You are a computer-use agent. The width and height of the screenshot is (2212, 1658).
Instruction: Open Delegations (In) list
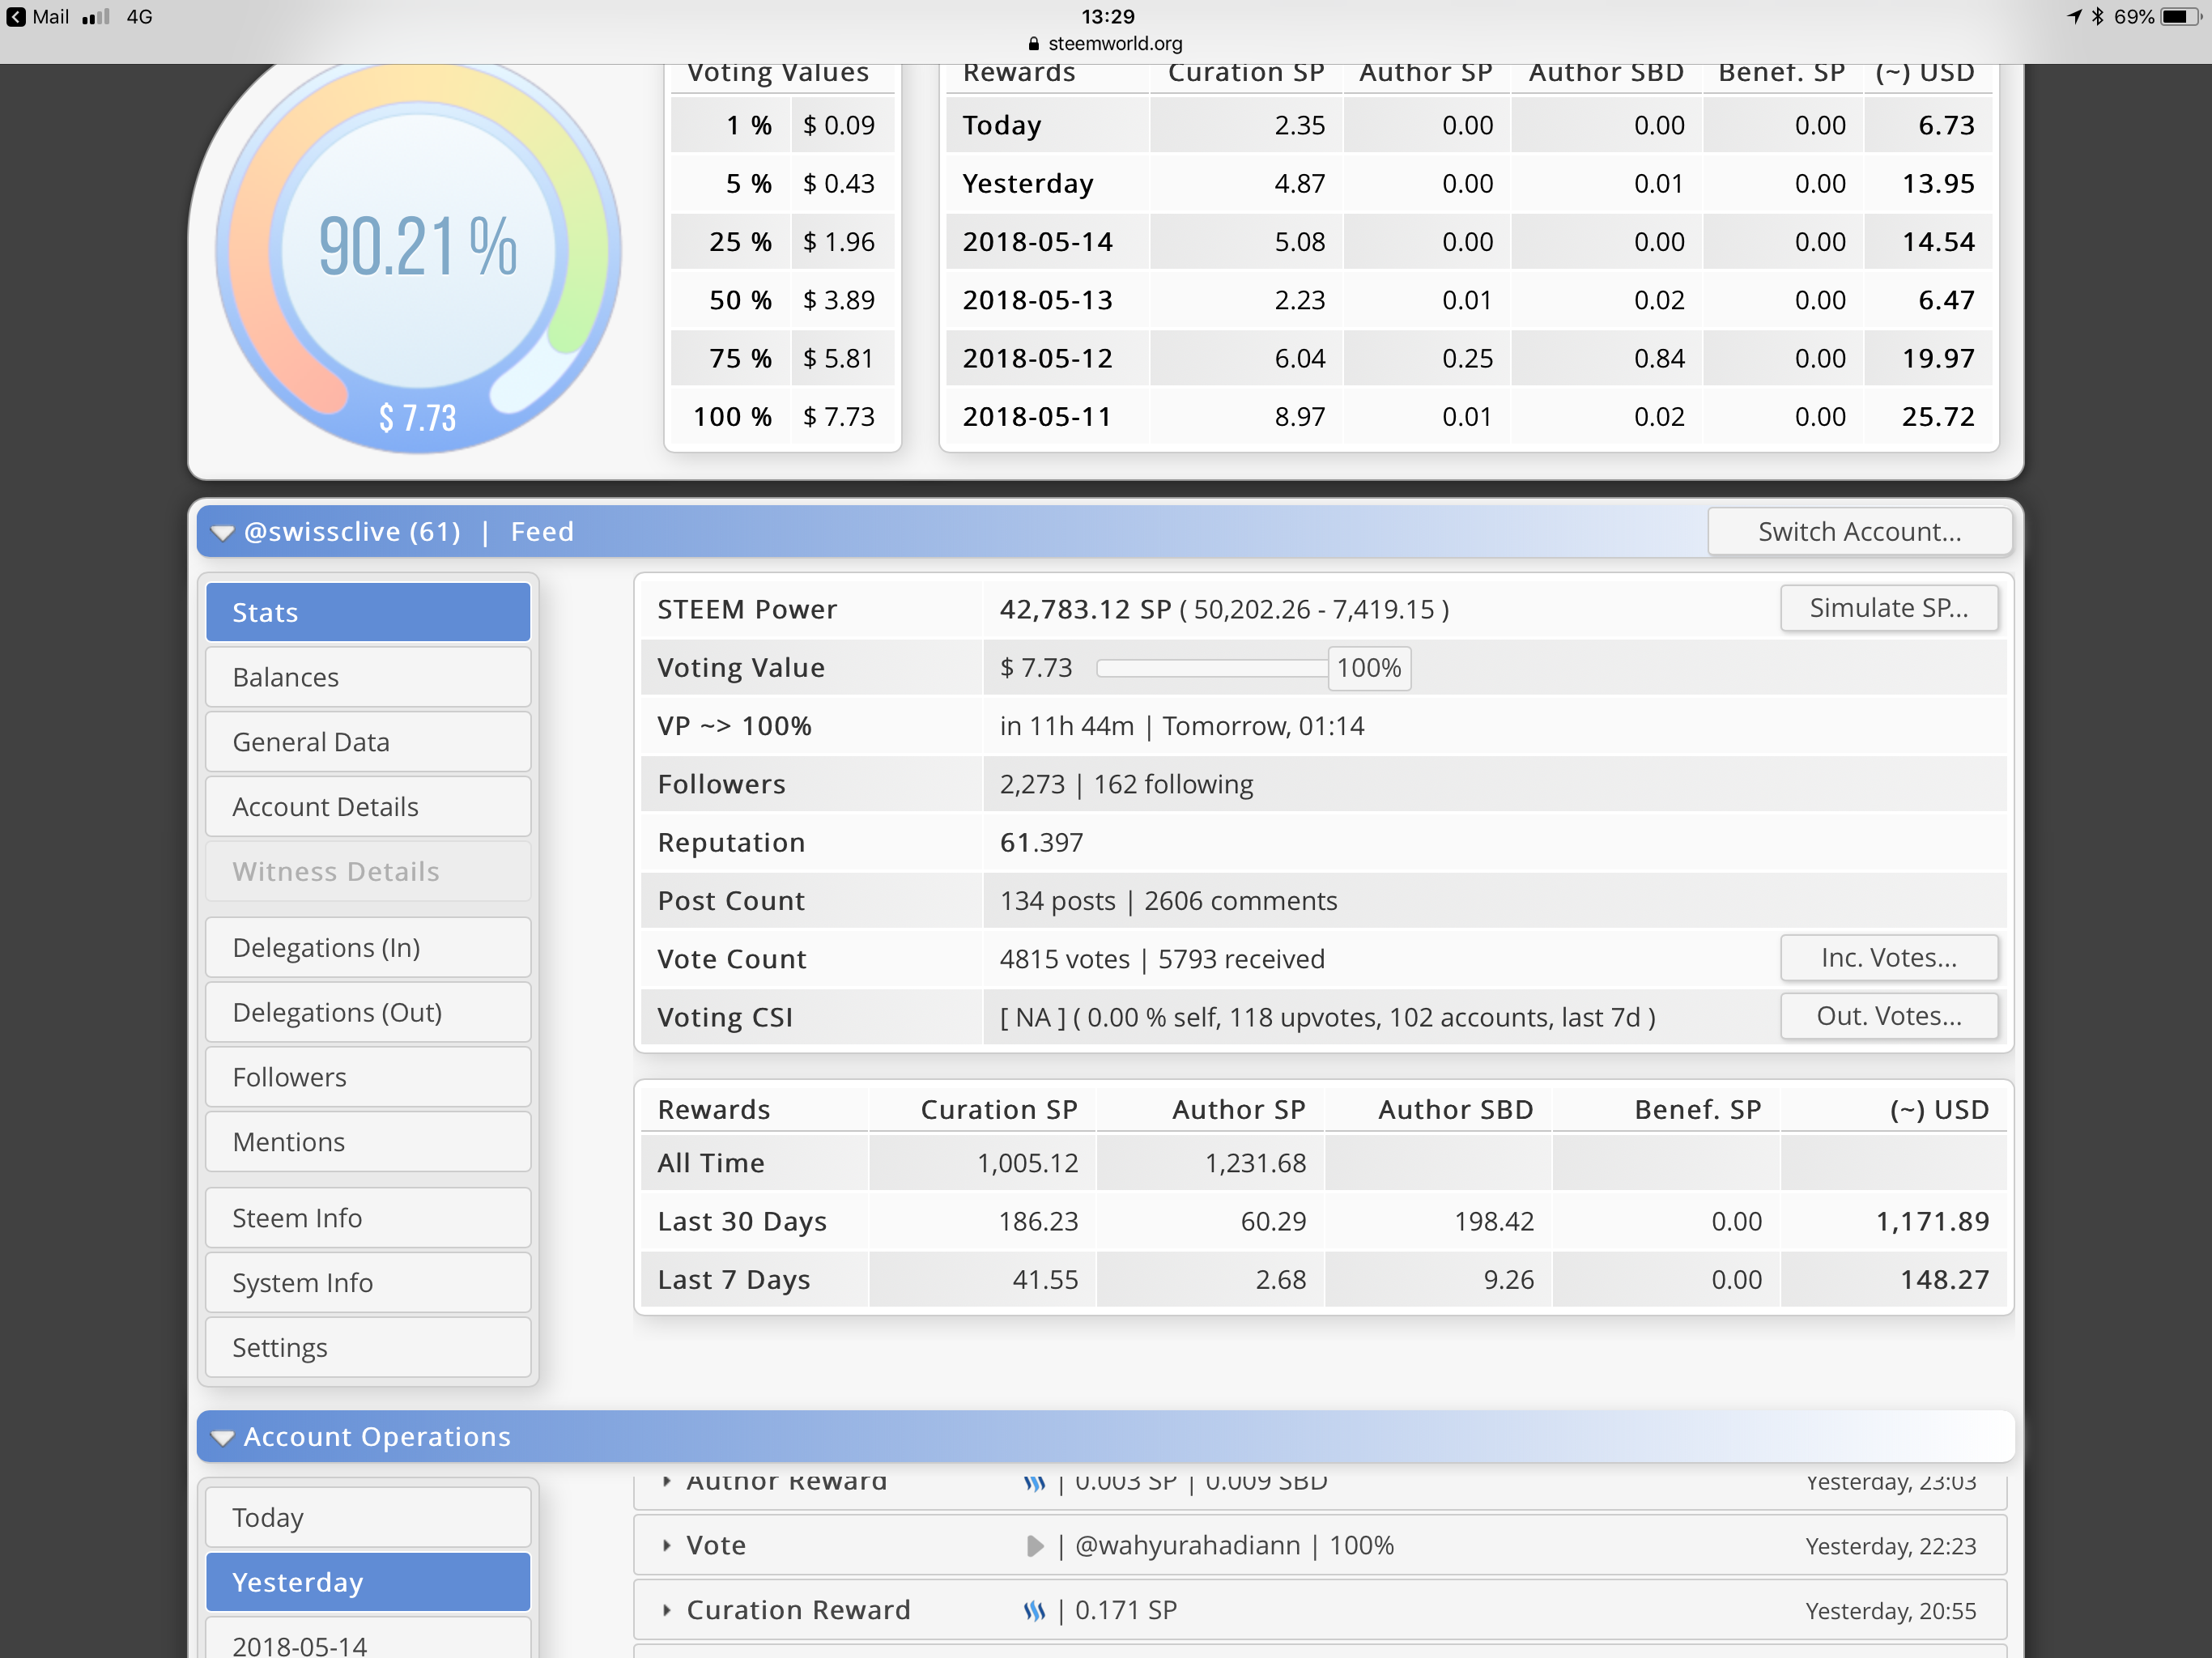click(368, 947)
